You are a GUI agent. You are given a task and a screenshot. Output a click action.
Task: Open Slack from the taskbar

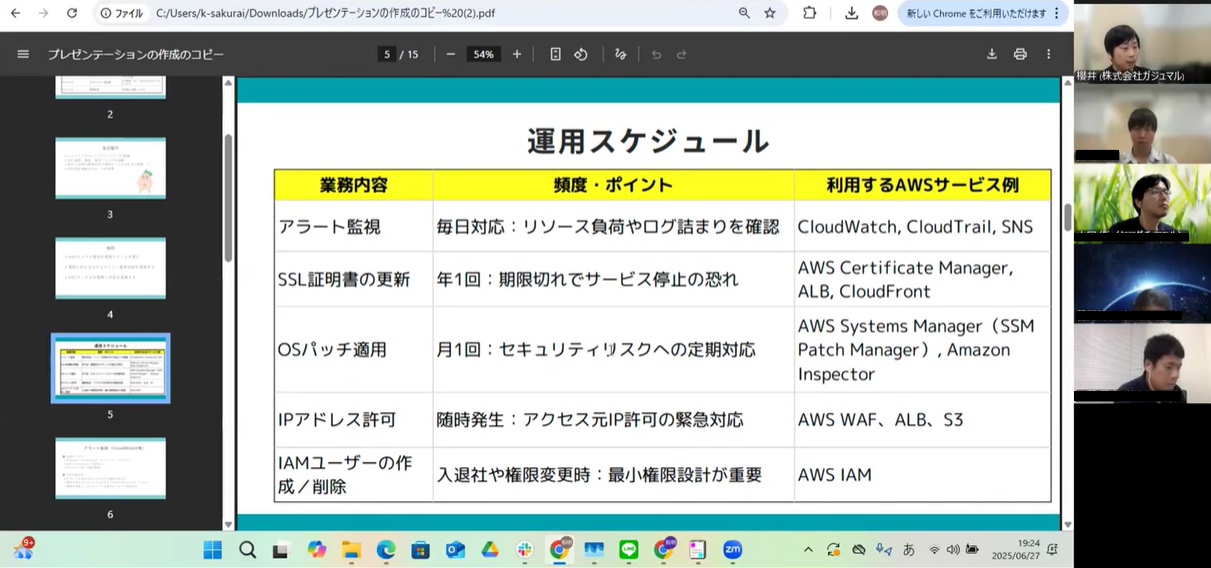(x=525, y=549)
